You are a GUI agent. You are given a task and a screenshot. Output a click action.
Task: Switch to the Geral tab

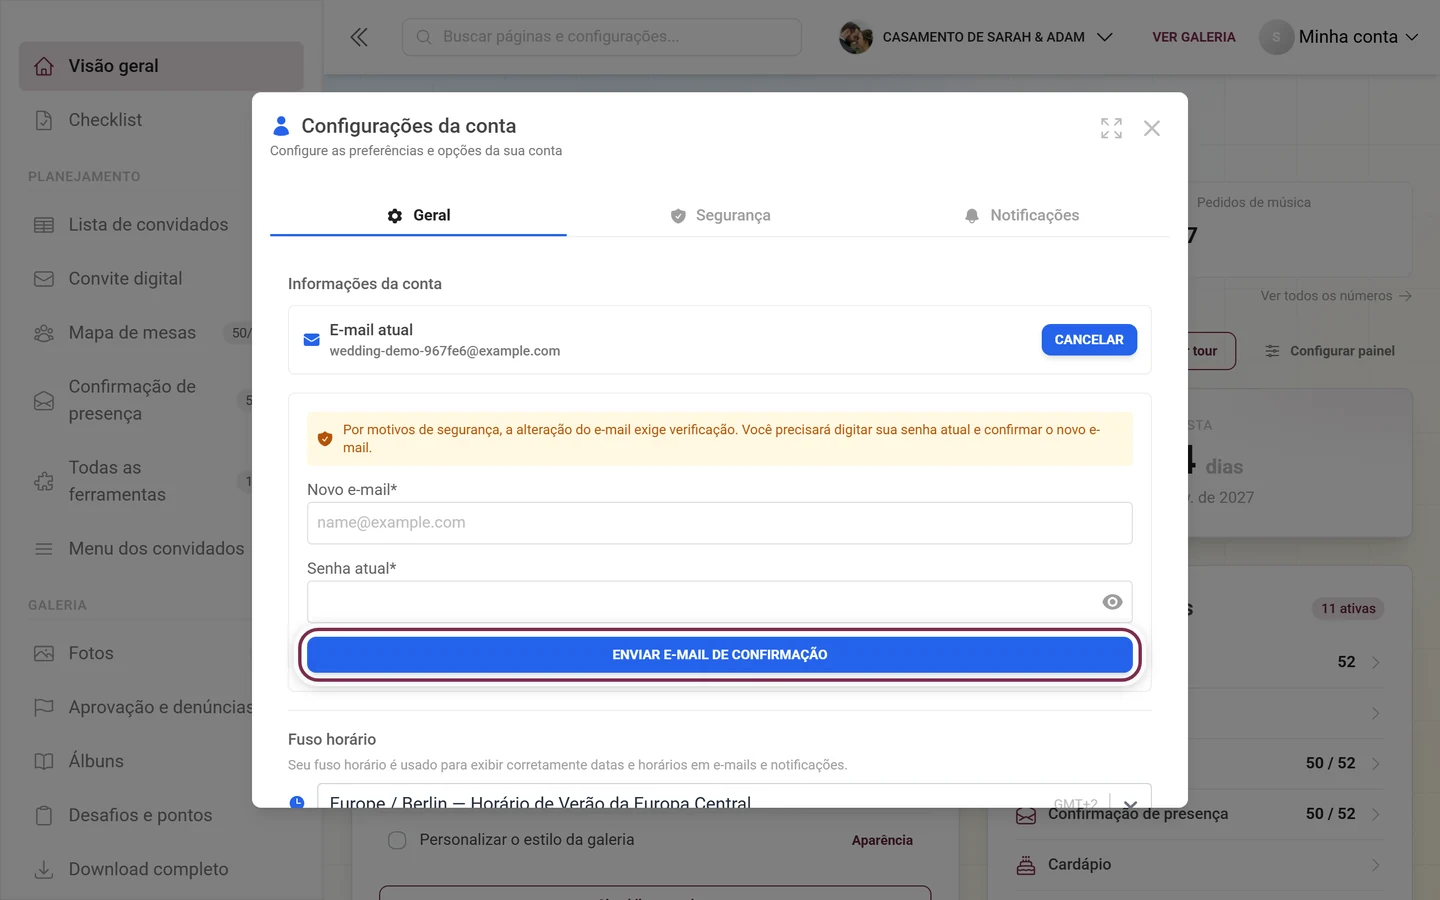tap(418, 216)
